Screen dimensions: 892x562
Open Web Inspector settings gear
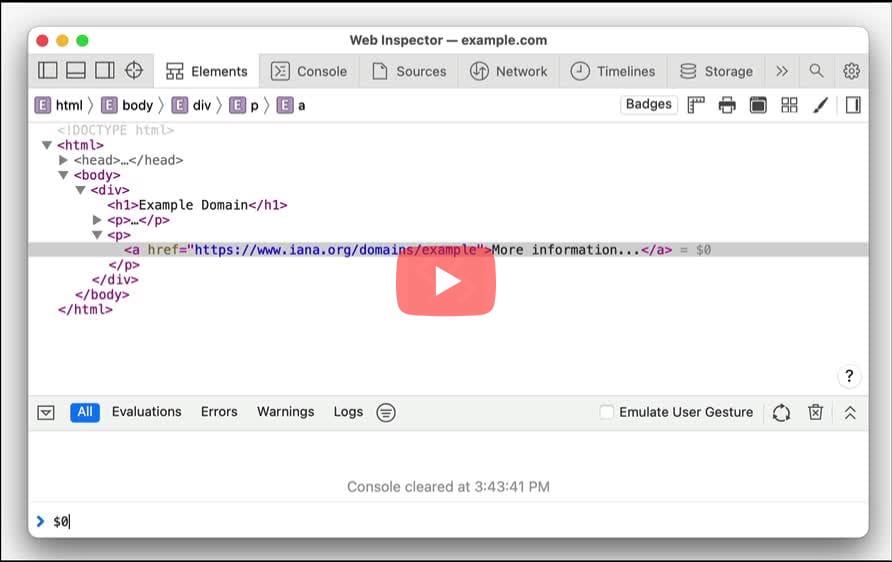coord(851,71)
